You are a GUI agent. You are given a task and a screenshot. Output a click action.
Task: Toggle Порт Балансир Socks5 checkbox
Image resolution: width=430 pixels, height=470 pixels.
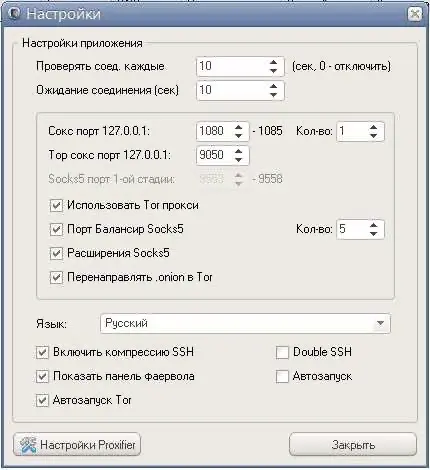click(x=56, y=229)
